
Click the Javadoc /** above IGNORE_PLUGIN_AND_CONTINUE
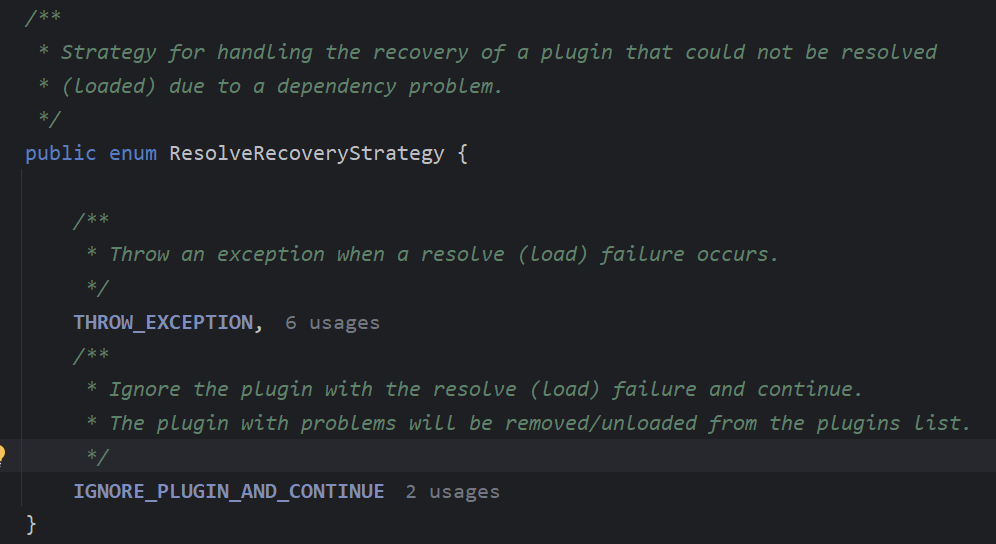click(91, 355)
